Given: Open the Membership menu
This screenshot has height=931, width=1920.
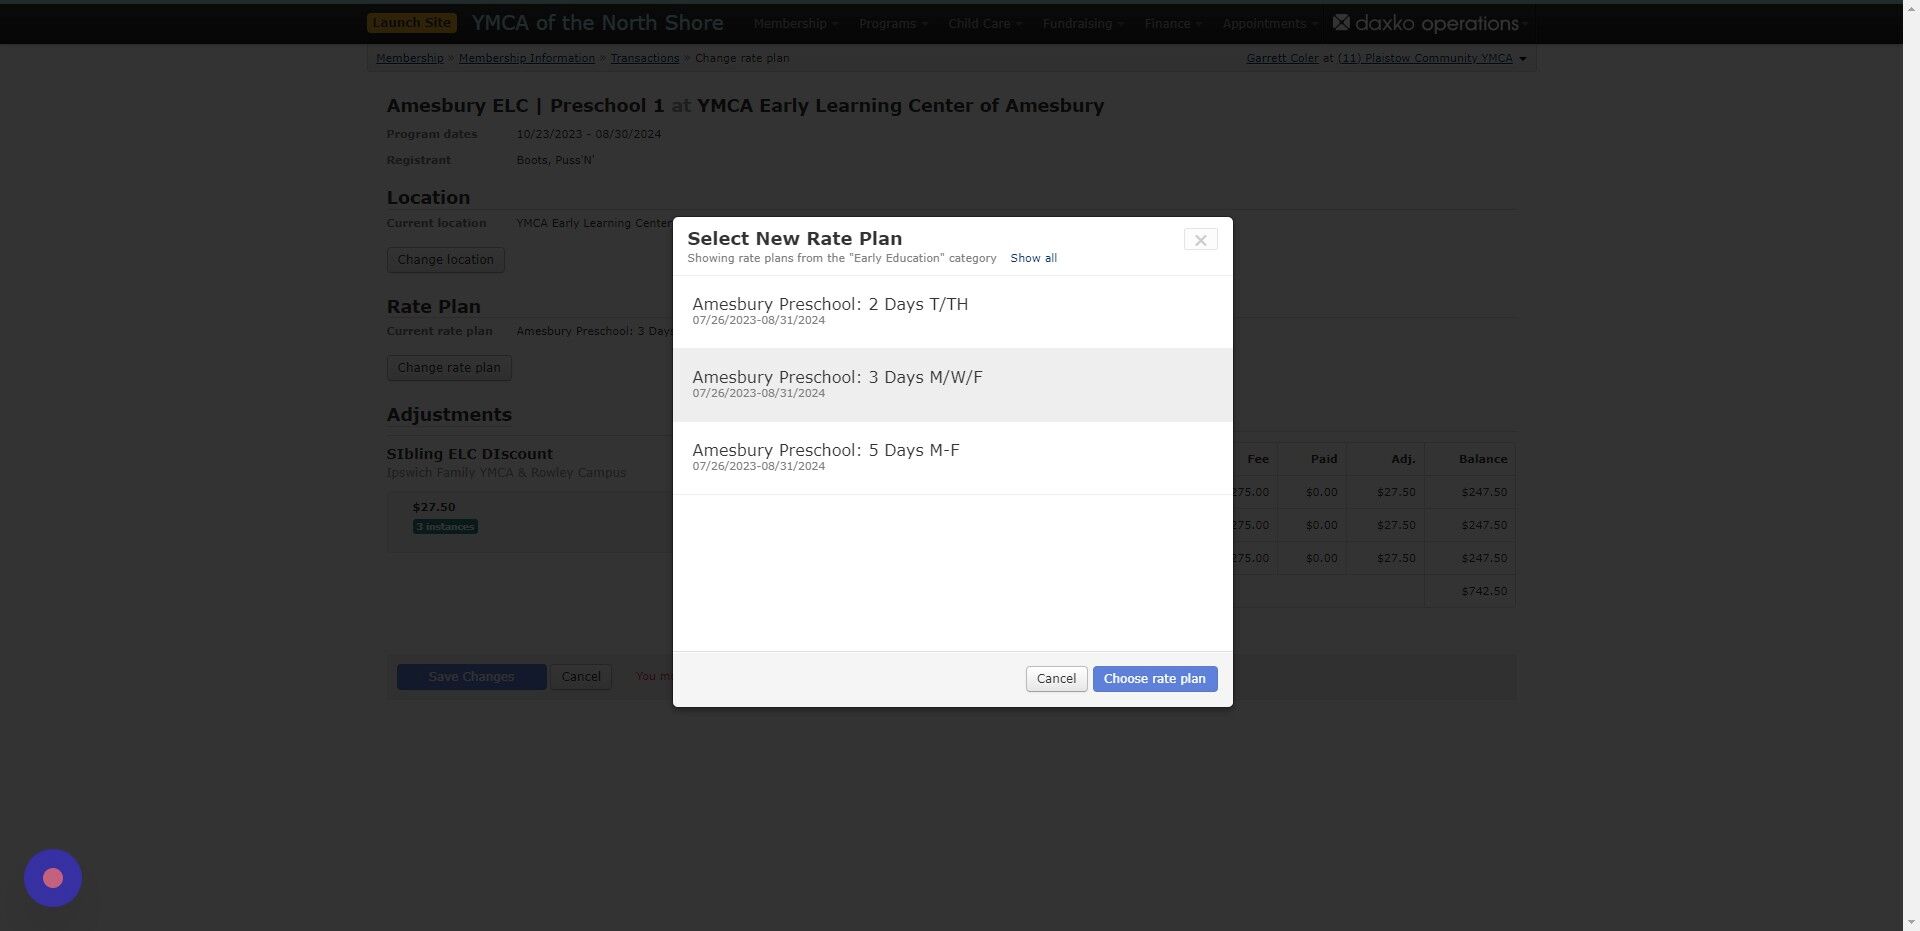Looking at the screenshot, I should 794,23.
